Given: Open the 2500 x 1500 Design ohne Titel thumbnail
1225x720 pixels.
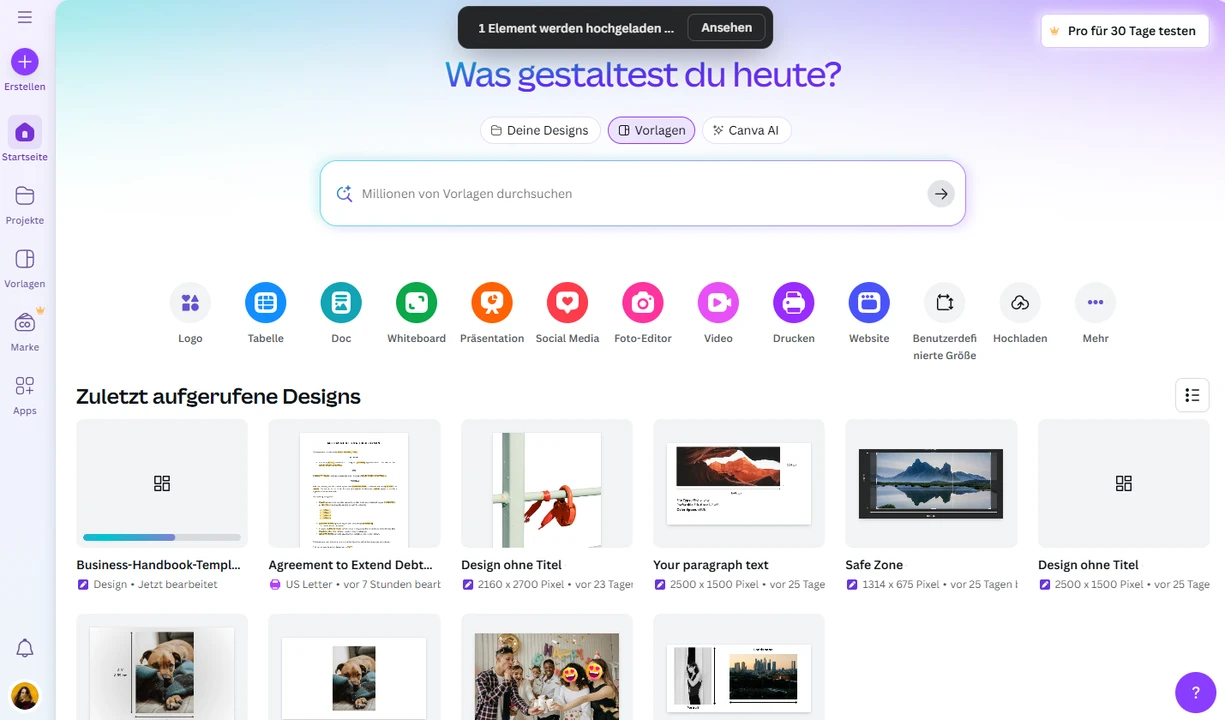Looking at the screenshot, I should pyautogui.click(x=1124, y=483).
